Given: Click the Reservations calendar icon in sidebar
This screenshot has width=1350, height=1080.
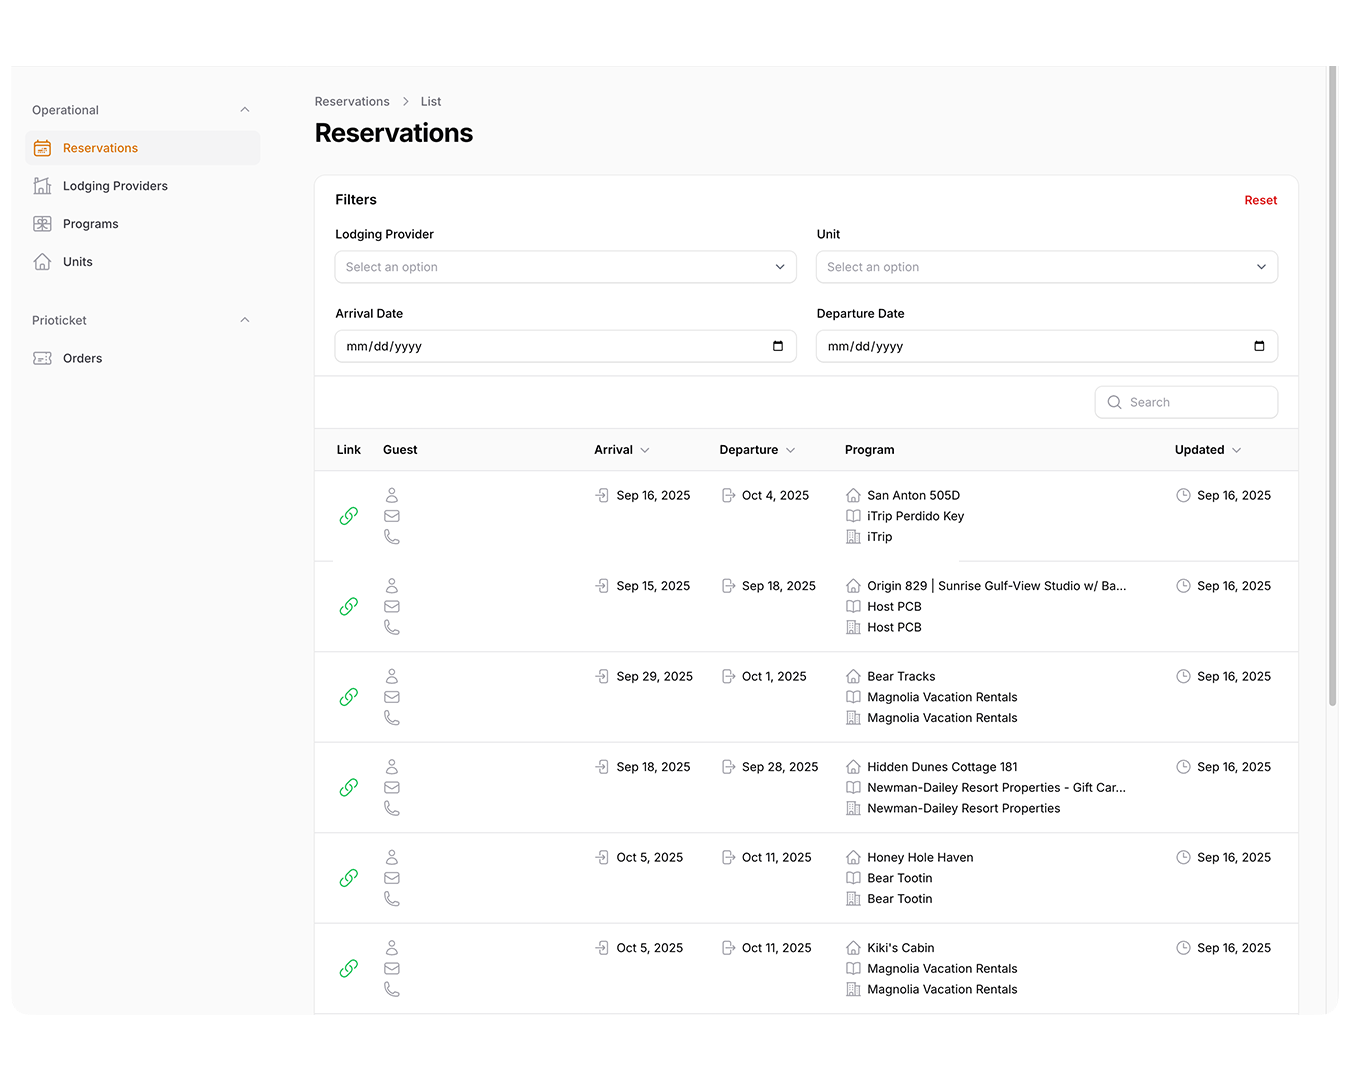Looking at the screenshot, I should (42, 148).
